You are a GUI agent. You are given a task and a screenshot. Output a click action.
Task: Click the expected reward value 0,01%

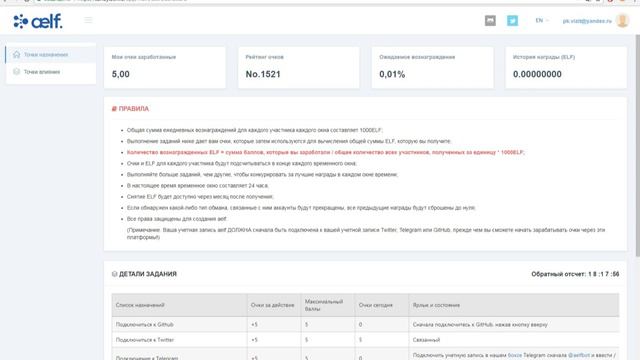(x=392, y=74)
